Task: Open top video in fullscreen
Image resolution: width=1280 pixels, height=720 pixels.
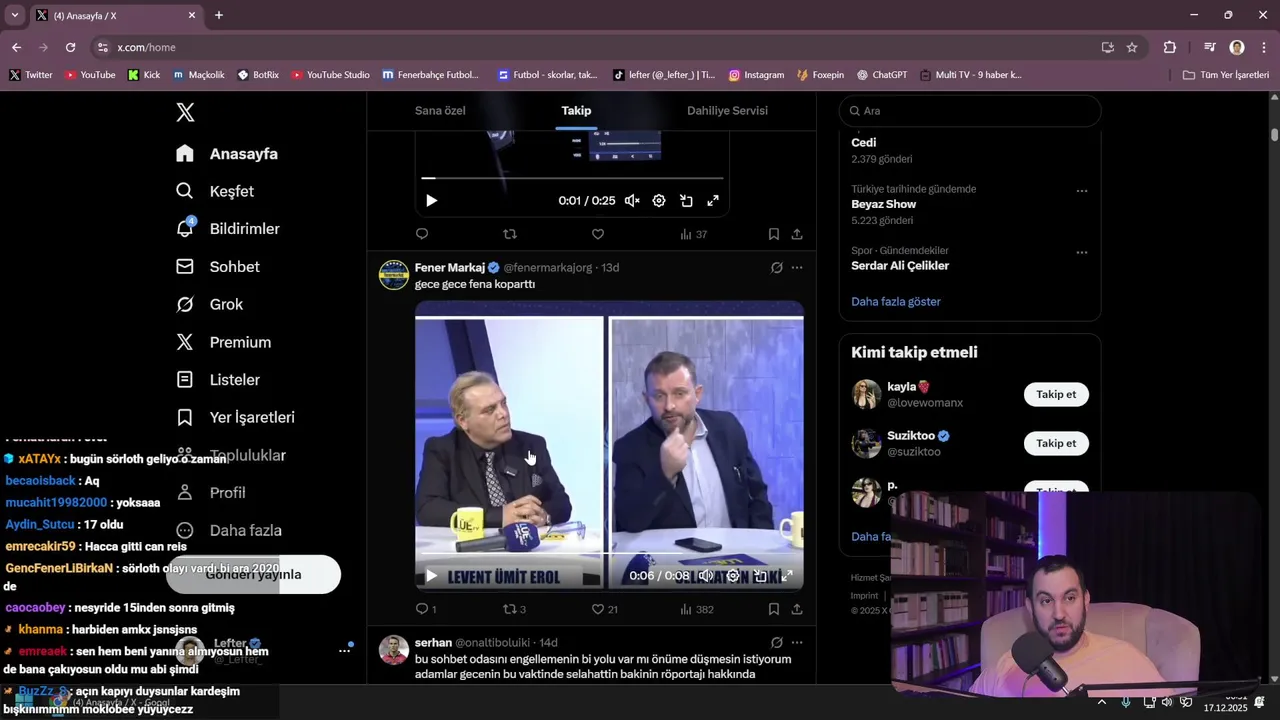Action: pyautogui.click(x=713, y=201)
